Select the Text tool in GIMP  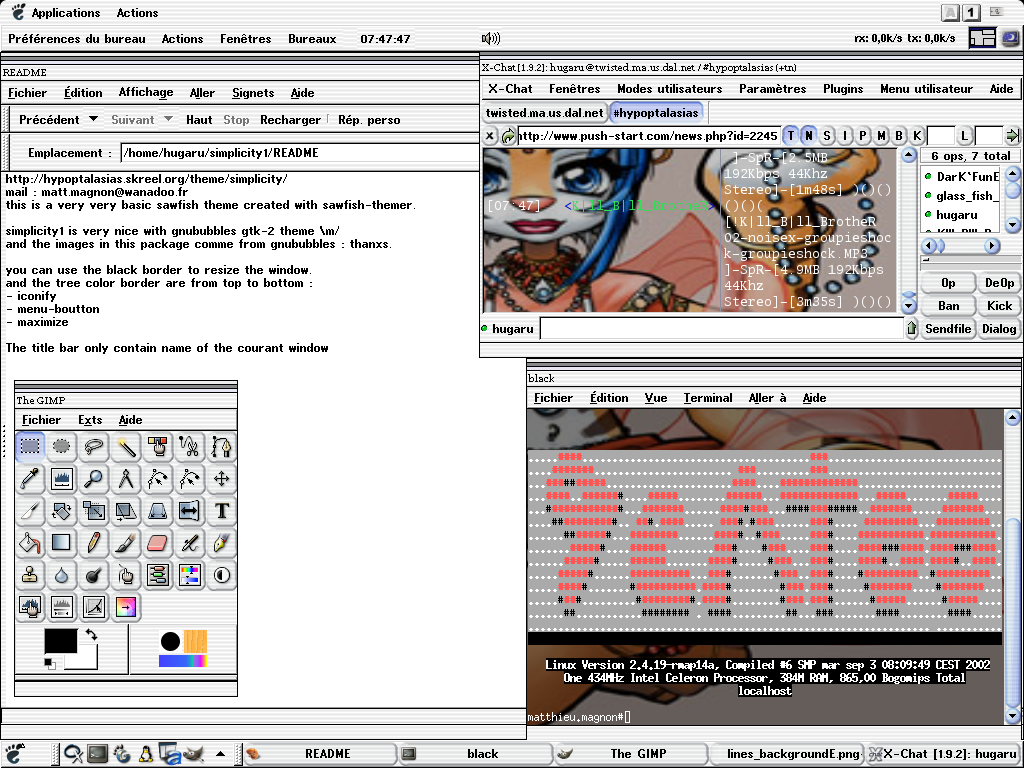tap(221, 511)
